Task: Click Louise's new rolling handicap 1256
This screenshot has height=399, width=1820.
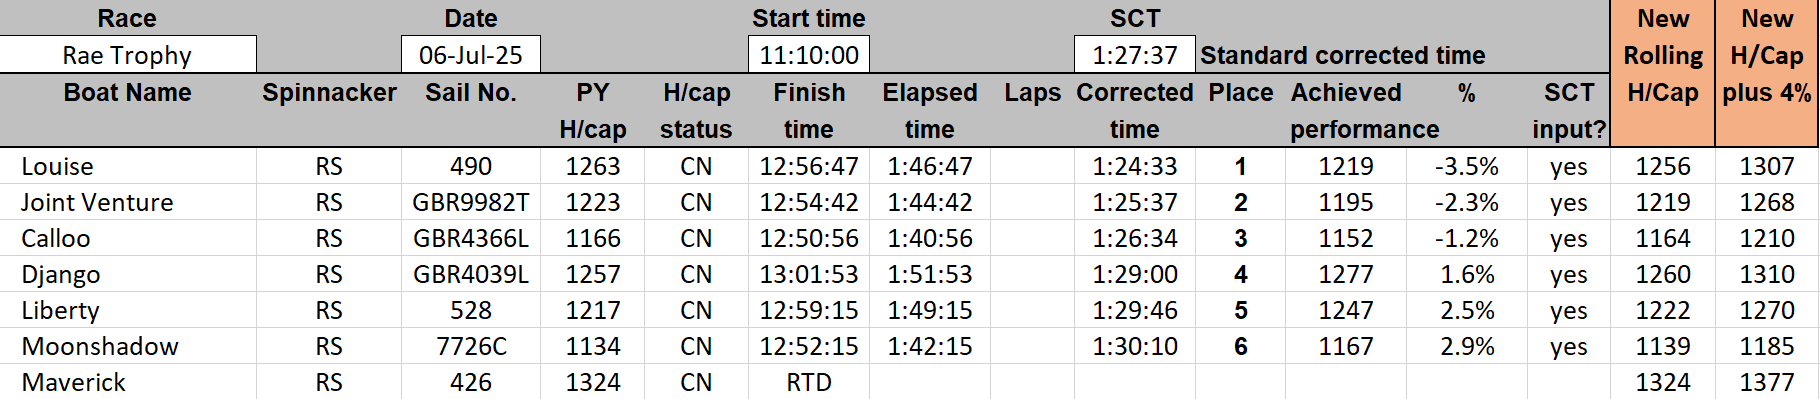Action: click(1663, 166)
